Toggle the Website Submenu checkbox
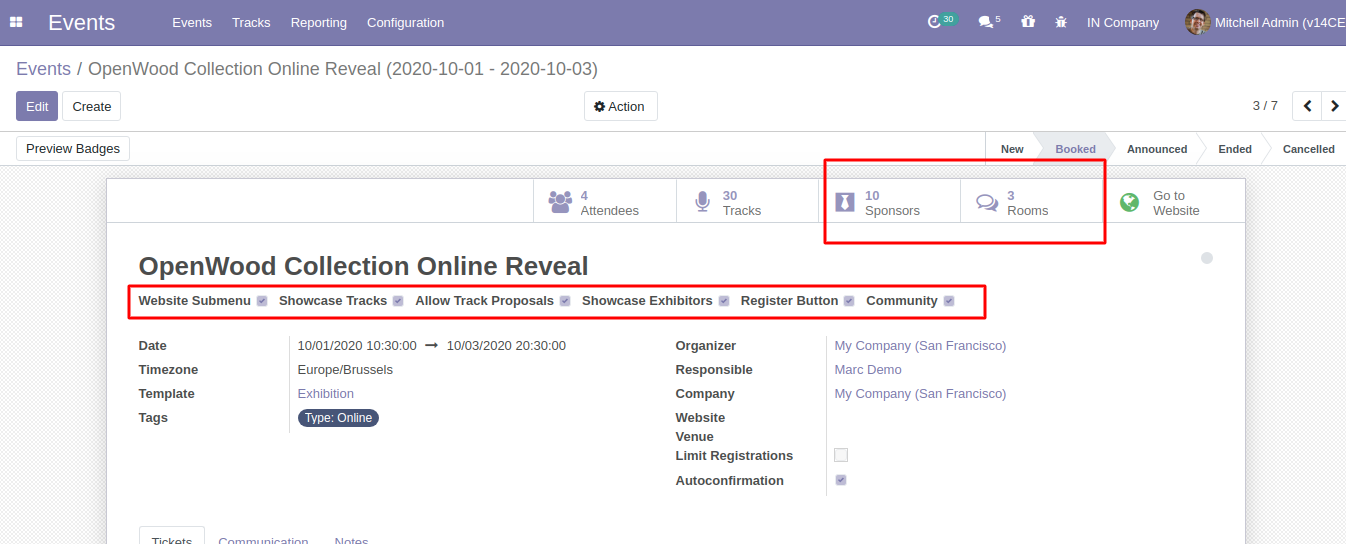1346x544 pixels. (x=262, y=301)
